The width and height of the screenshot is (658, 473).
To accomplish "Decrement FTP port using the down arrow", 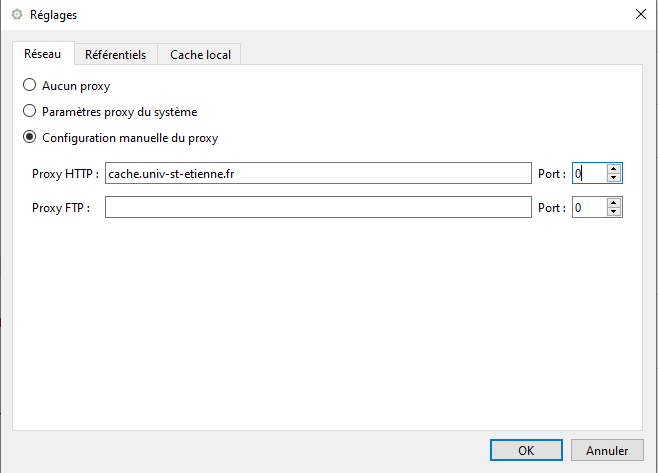I will tap(614, 213).
